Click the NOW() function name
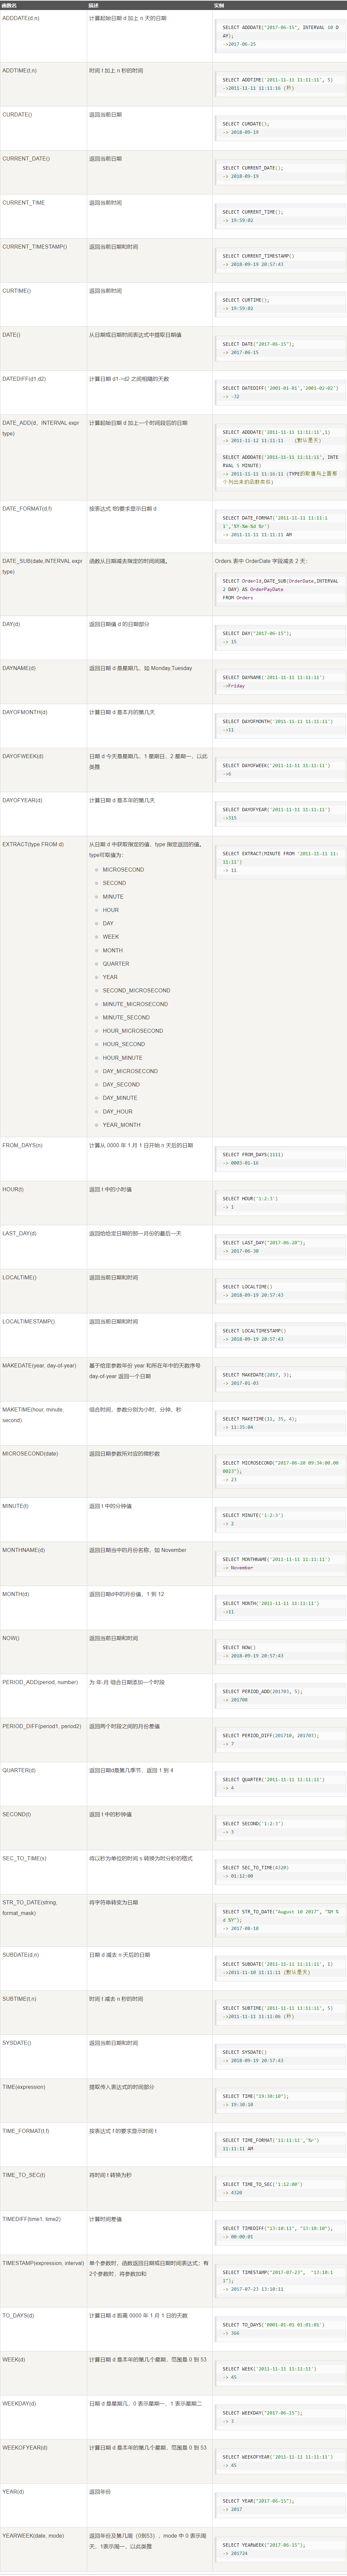 click(x=11, y=1638)
